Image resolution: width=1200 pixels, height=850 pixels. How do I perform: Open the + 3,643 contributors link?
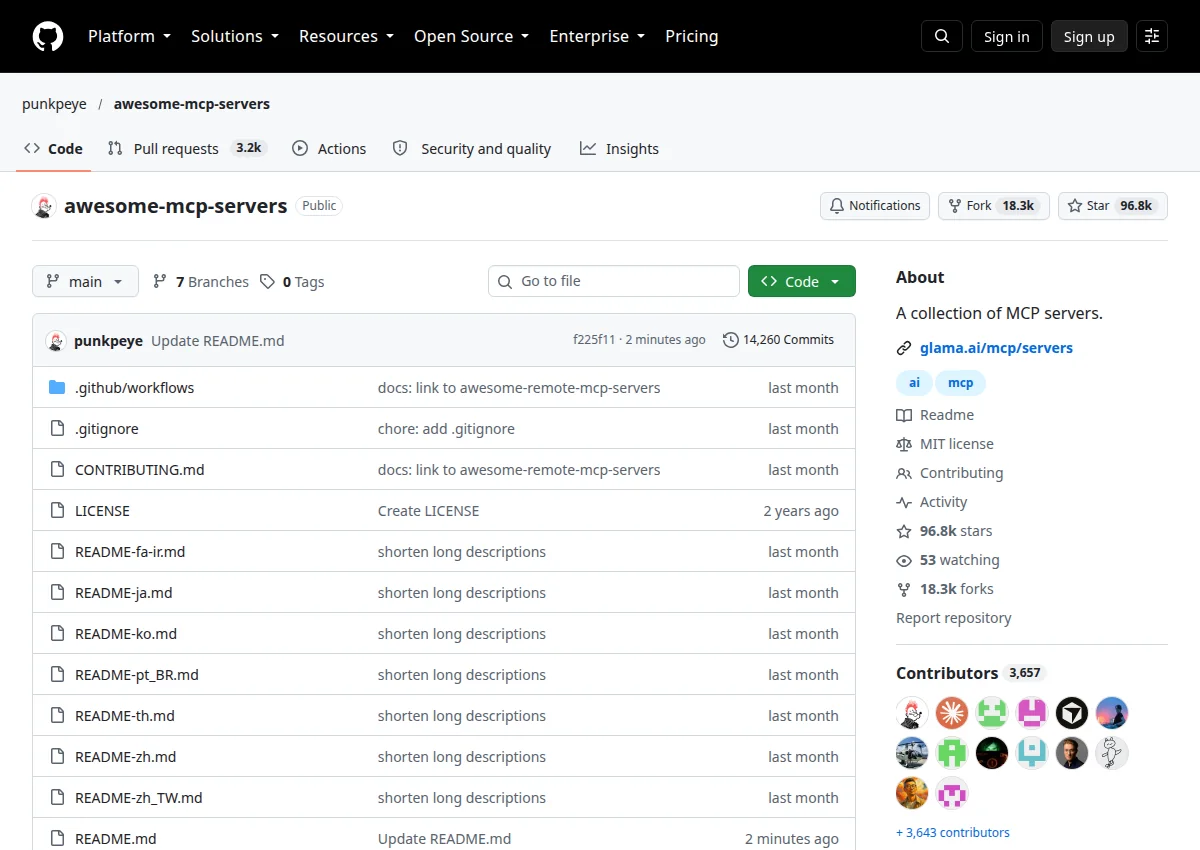tap(953, 833)
